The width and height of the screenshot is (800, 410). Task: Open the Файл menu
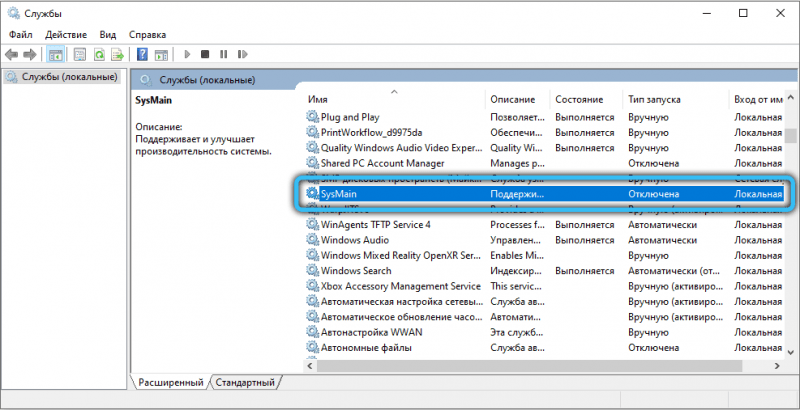[21, 35]
